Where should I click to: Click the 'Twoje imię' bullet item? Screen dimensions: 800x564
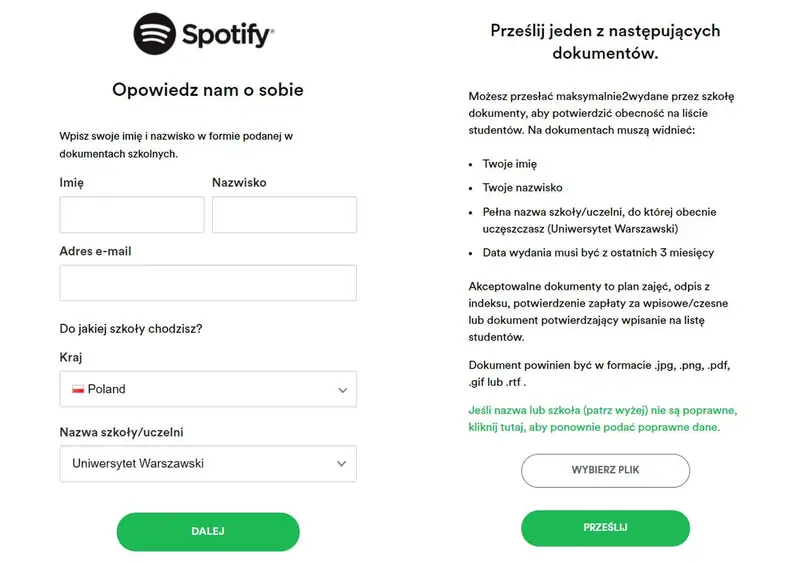pyautogui.click(x=510, y=164)
